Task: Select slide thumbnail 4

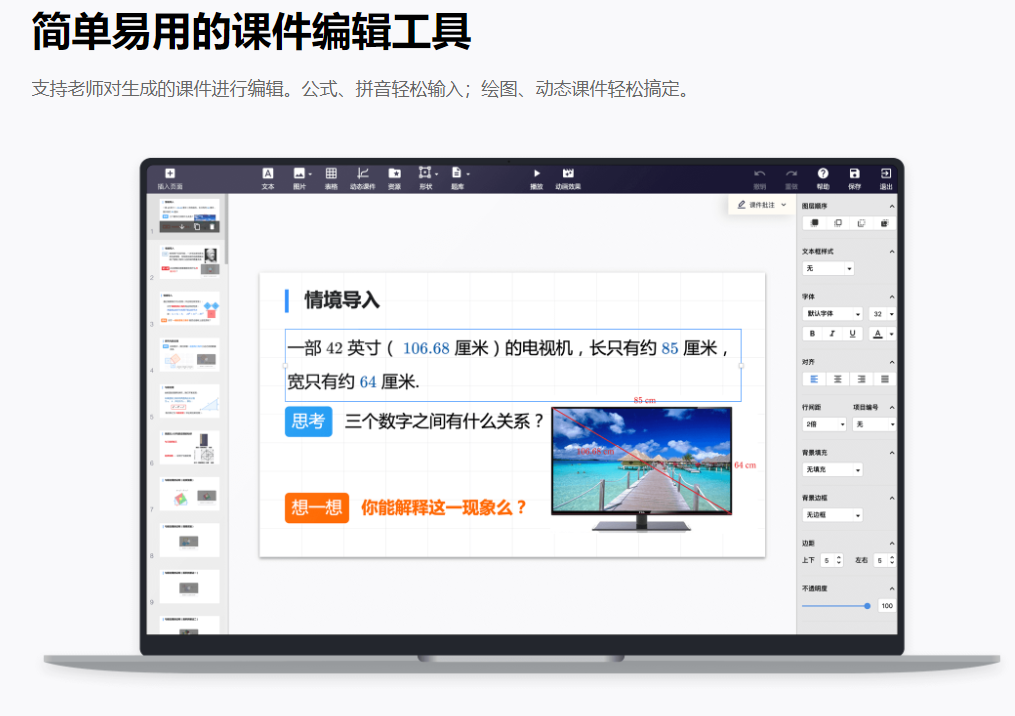Action: tap(190, 355)
